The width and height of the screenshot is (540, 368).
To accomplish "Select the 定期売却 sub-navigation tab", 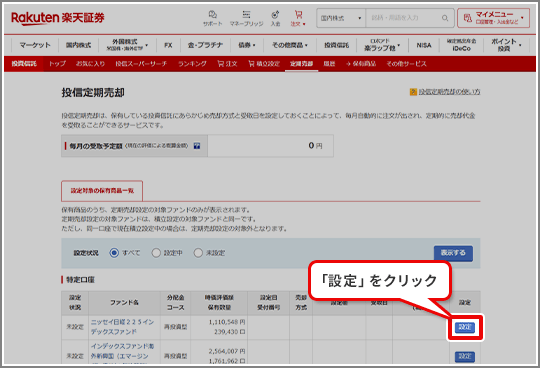I will tap(301, 64).
